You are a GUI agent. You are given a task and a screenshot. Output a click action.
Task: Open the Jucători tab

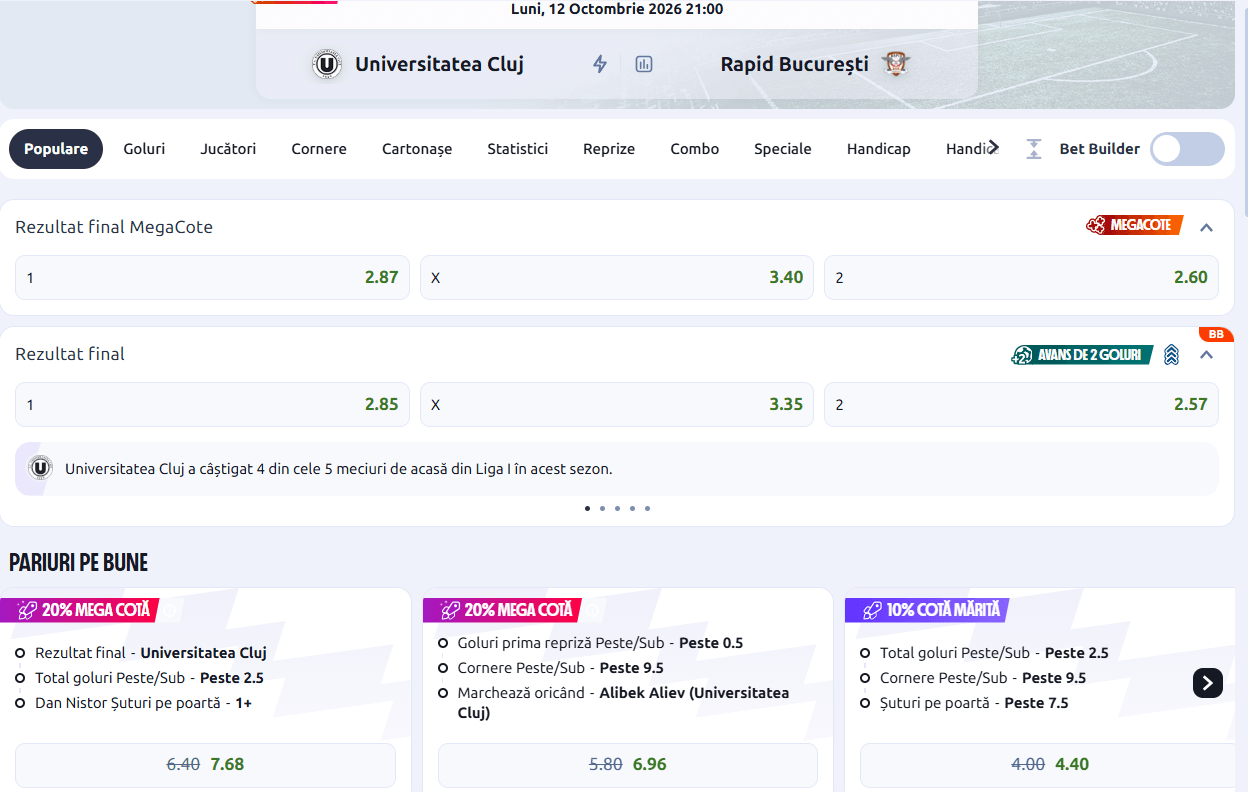[x=228, y=149]
